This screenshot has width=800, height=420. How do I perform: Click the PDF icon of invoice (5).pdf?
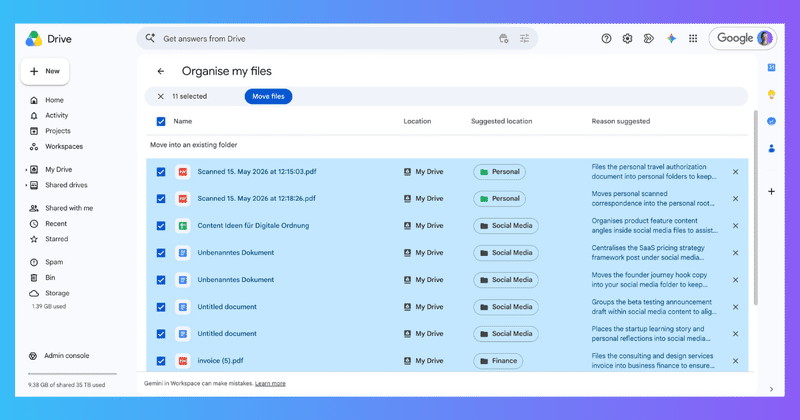pyautogui.click(x=183, y=361)
